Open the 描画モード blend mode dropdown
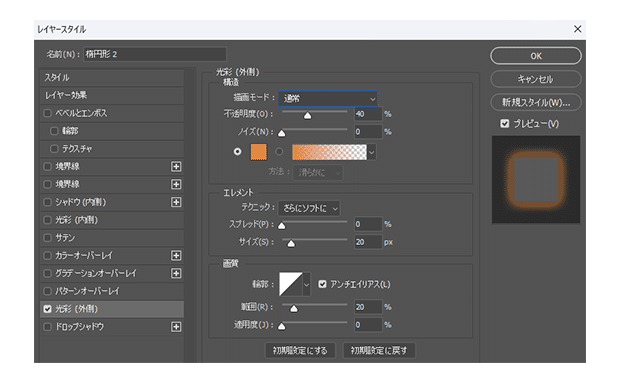 tap(328, 98)
